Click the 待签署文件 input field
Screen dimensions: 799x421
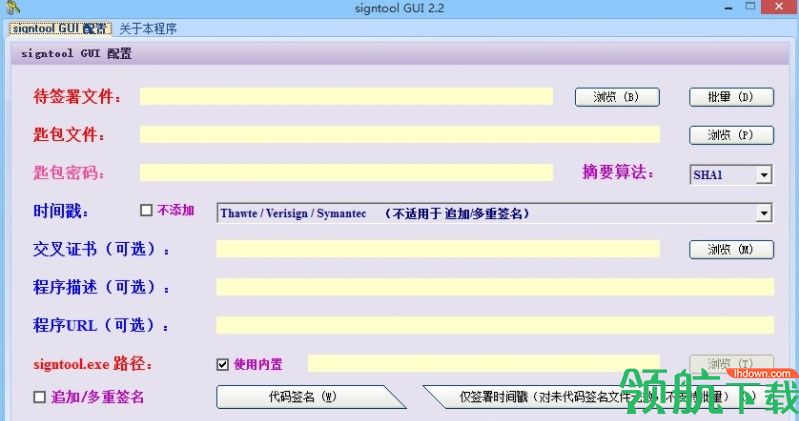coord(347,96)
